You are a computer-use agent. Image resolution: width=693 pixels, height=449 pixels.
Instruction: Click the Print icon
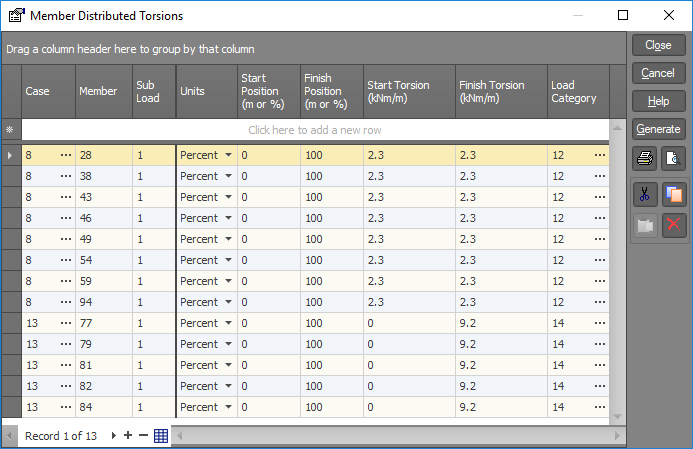coord(644,157)
